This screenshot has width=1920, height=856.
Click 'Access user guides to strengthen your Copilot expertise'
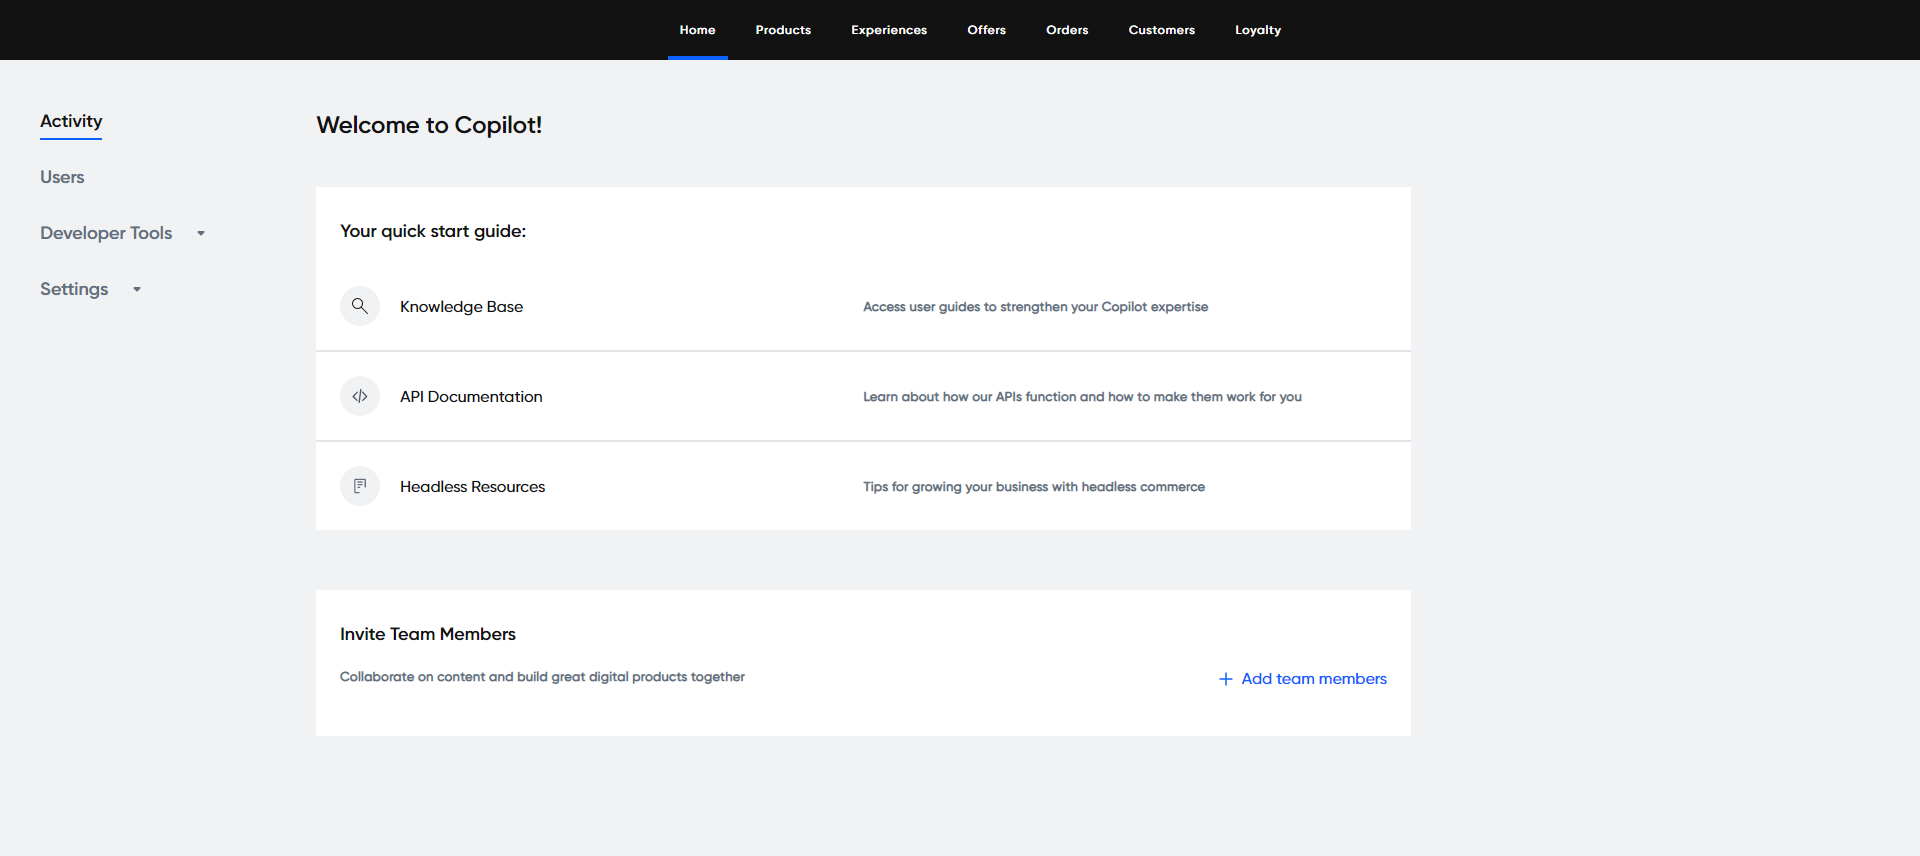[1035, 307]
